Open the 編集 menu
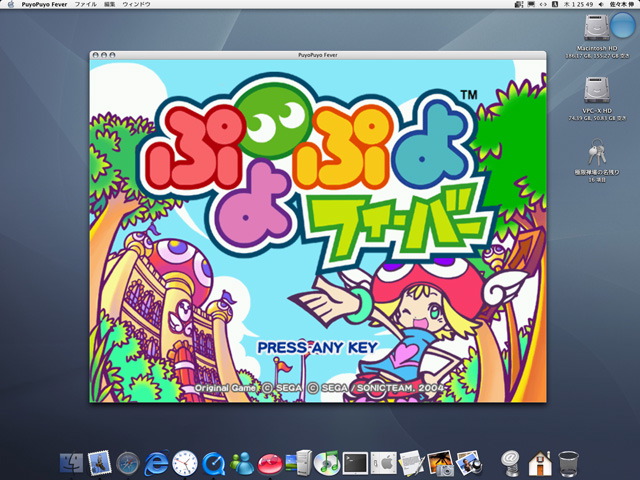Viewport: 640px width, 480px height. coord(109,4)
